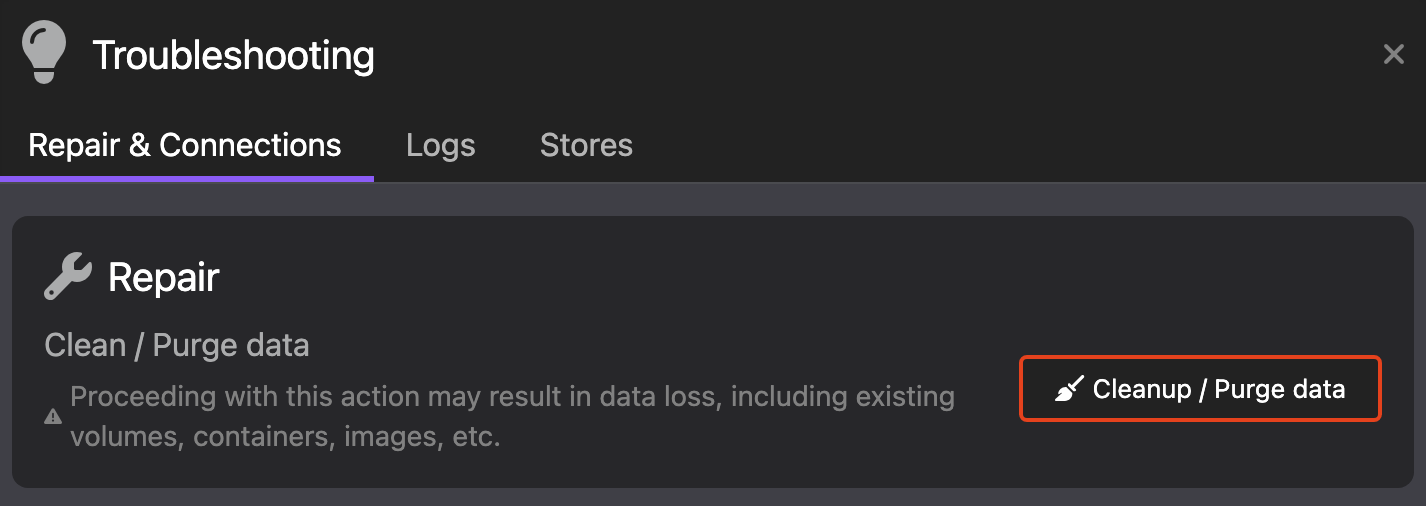This screenshot has height=506, width=1426.
Task: Open the Stores tab
Action: 586,145
